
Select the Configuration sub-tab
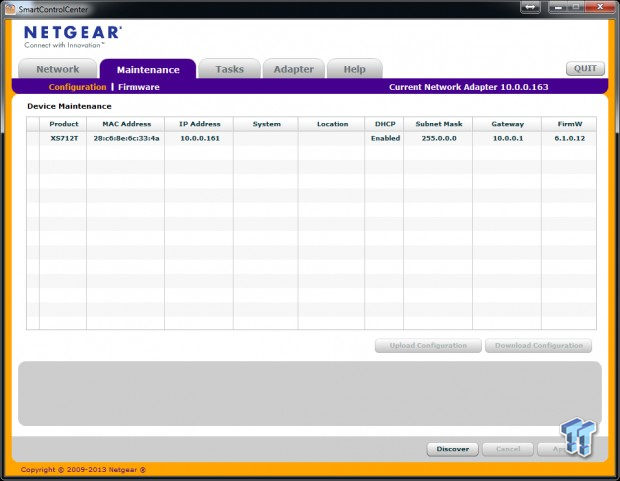coord(78,87)
